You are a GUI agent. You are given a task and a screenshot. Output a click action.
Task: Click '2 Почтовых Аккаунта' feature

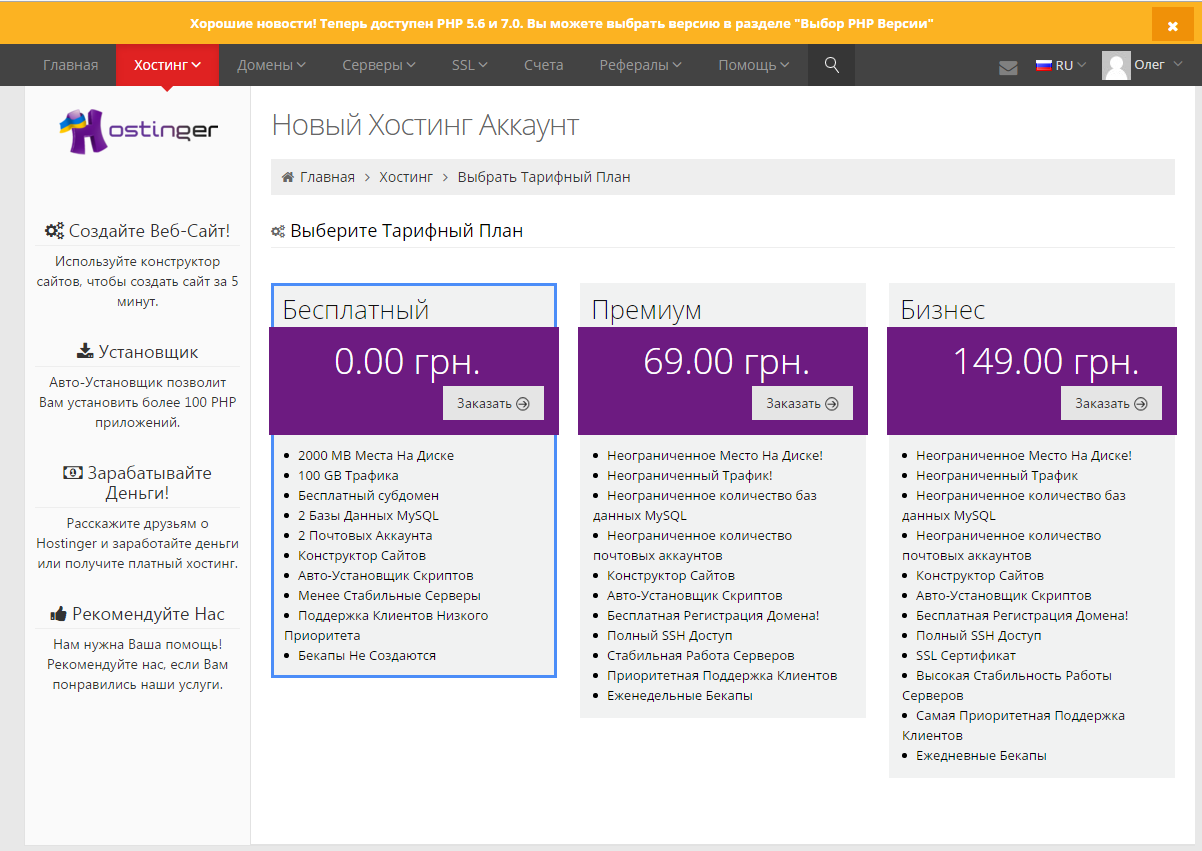(365, 535)
